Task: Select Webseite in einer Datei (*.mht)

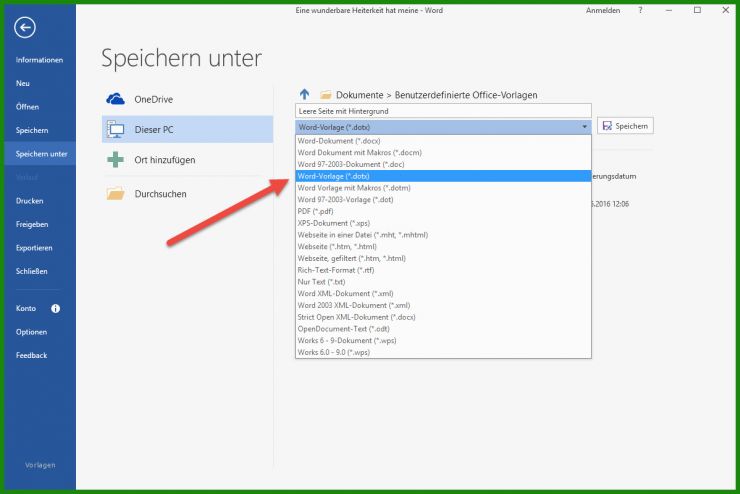Action: (x=443, y=235)
